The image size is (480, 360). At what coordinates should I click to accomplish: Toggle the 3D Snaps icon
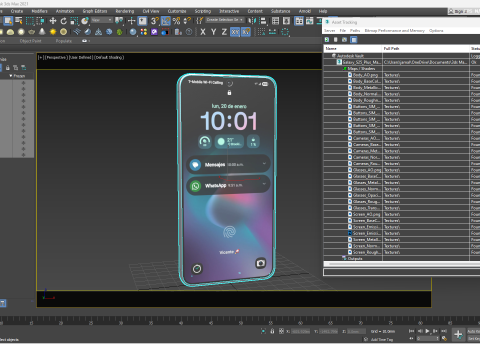[155, 21]
